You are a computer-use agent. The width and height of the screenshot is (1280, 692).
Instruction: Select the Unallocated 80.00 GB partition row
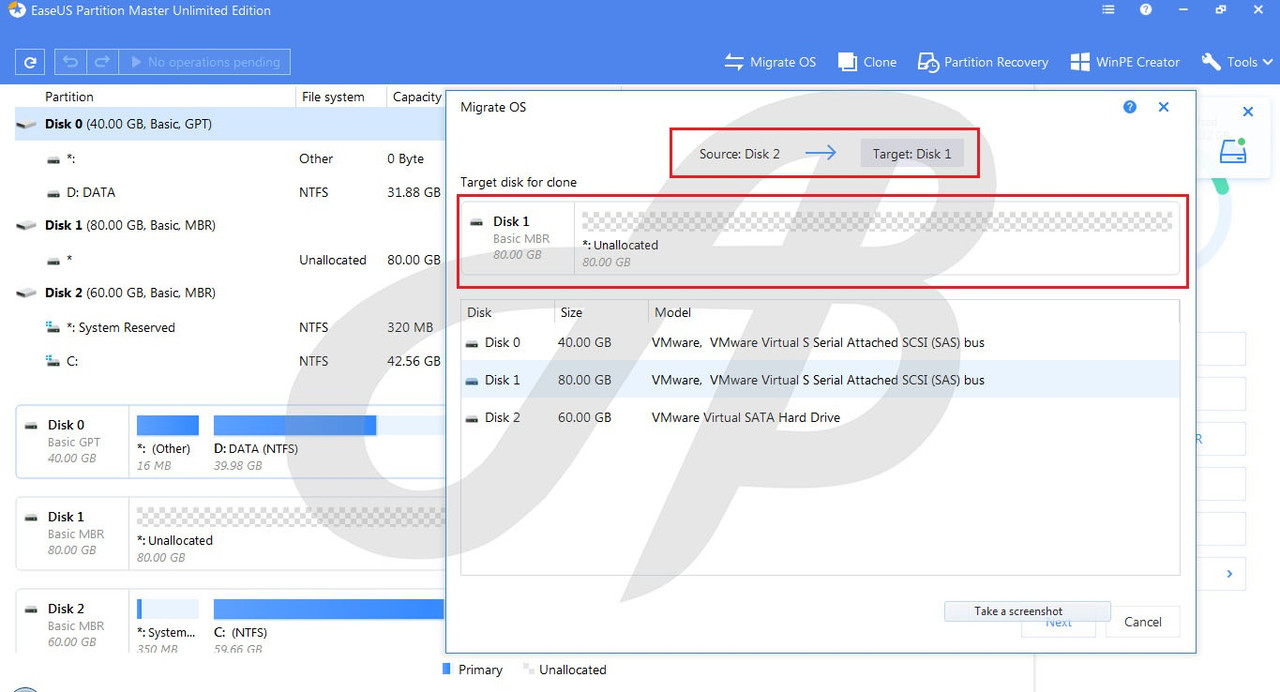[228, 260]
